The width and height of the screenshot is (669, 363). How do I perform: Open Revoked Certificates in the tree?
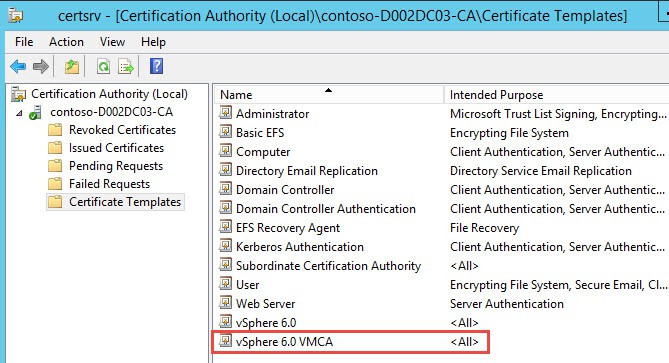(122, 130)
